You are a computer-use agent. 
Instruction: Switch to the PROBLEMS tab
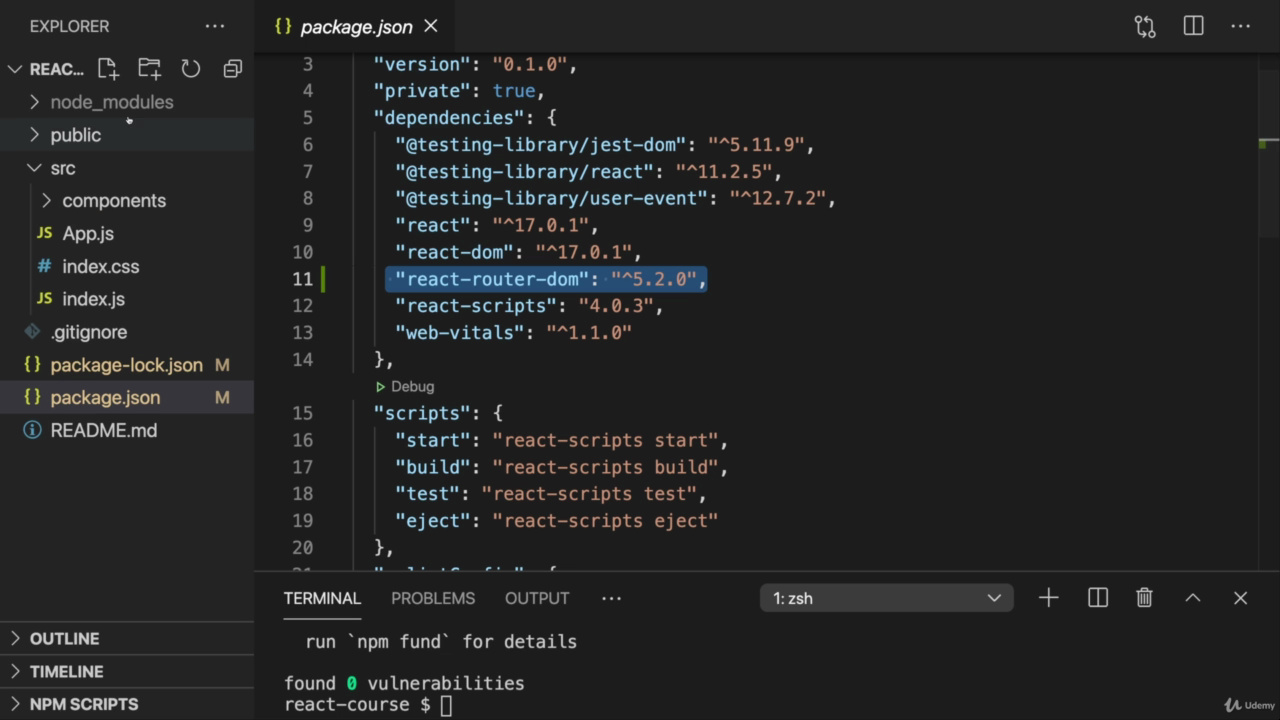pos(432,598)
